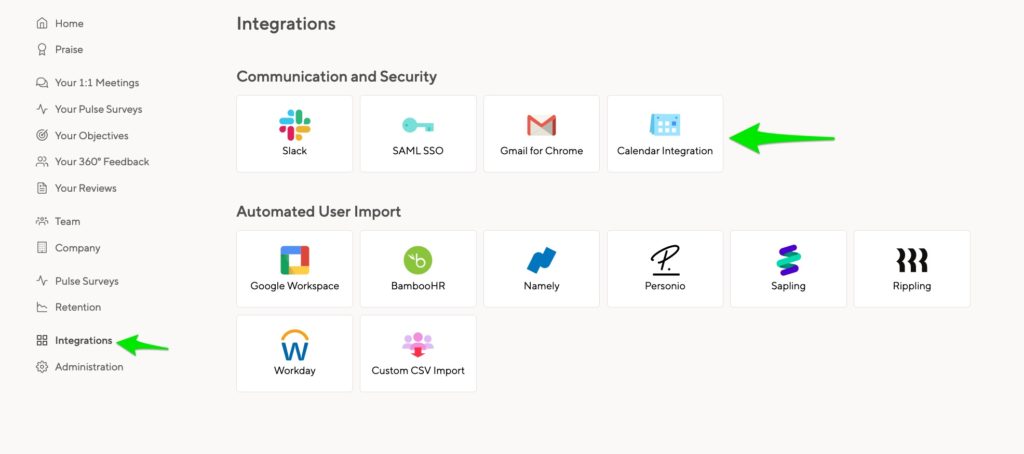Click the Retention chart icon

click(x=42, y=307)
